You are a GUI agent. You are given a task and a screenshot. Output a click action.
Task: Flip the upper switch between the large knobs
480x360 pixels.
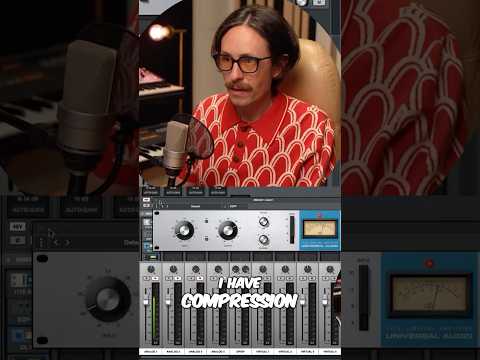pyautogui.click(x=206, y=221)
